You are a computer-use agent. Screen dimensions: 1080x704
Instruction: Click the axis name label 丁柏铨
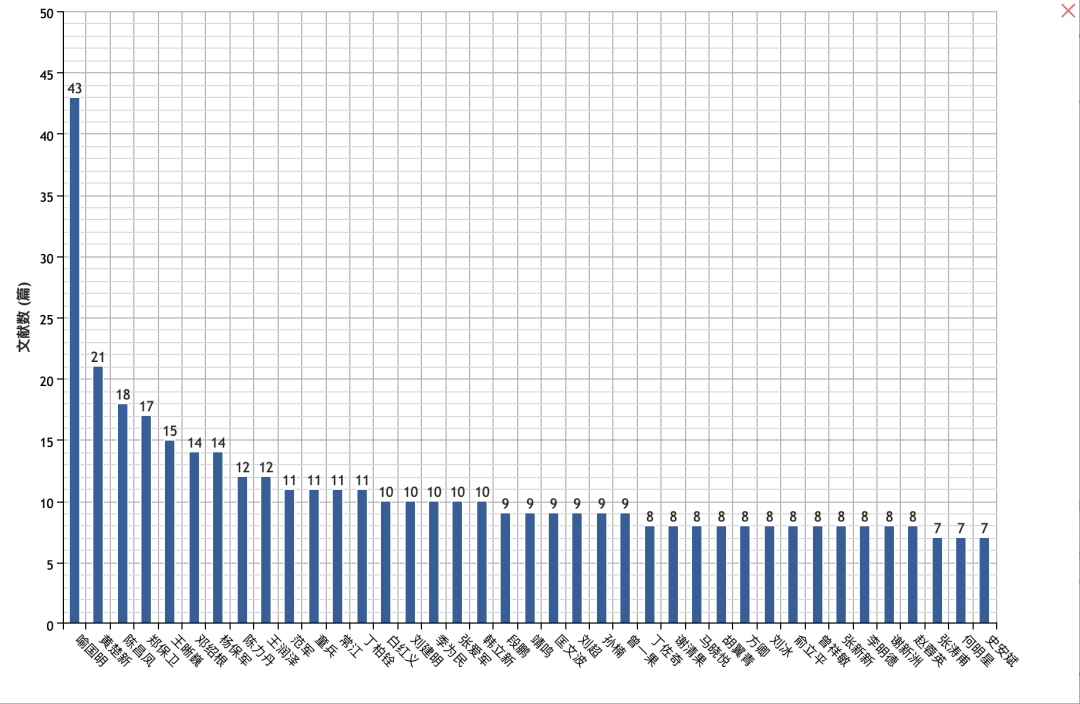(377, 650)
